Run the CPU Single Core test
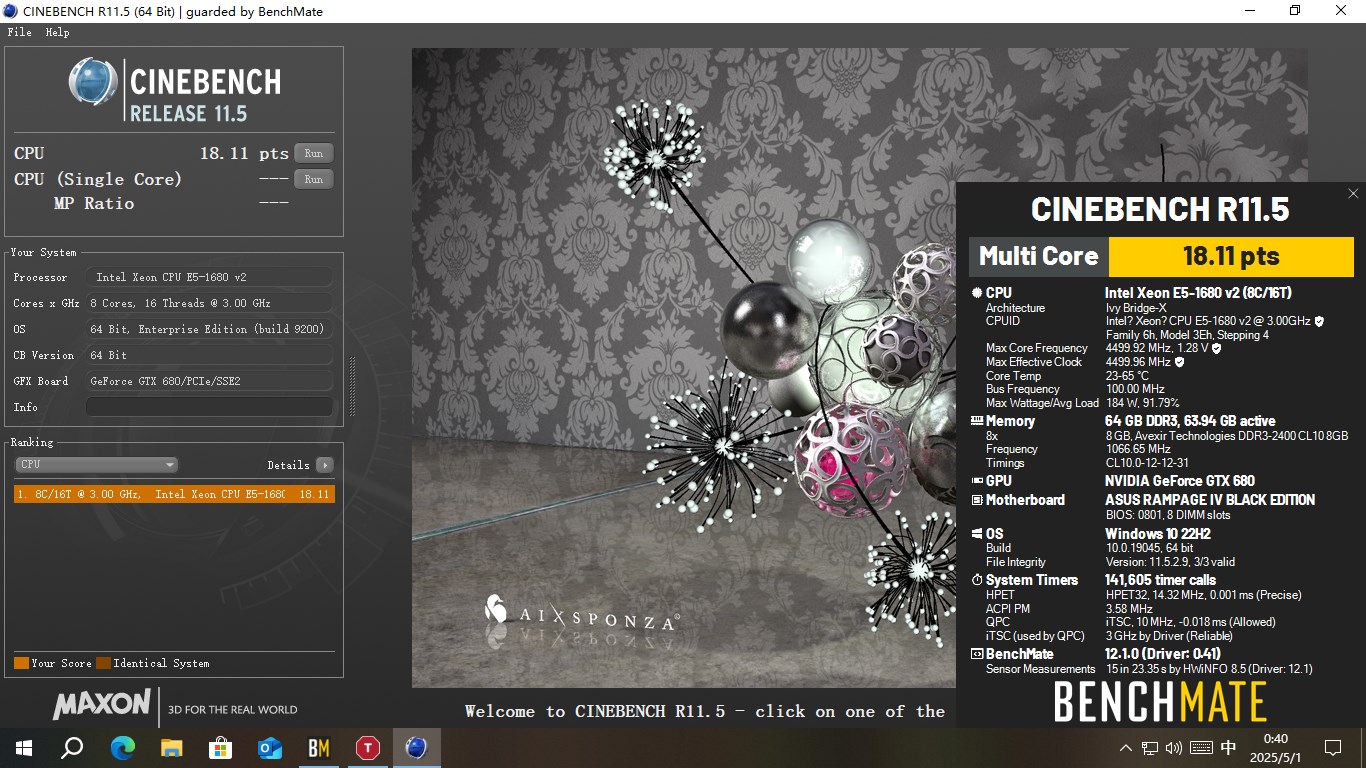The height and width of the screenshot is (768, 1366). point(314,179)
